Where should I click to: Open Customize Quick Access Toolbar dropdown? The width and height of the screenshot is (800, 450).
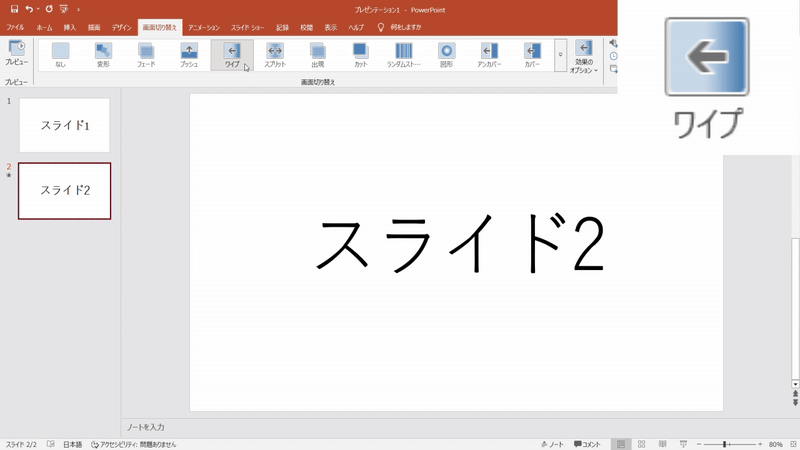[x=78, y=10]
